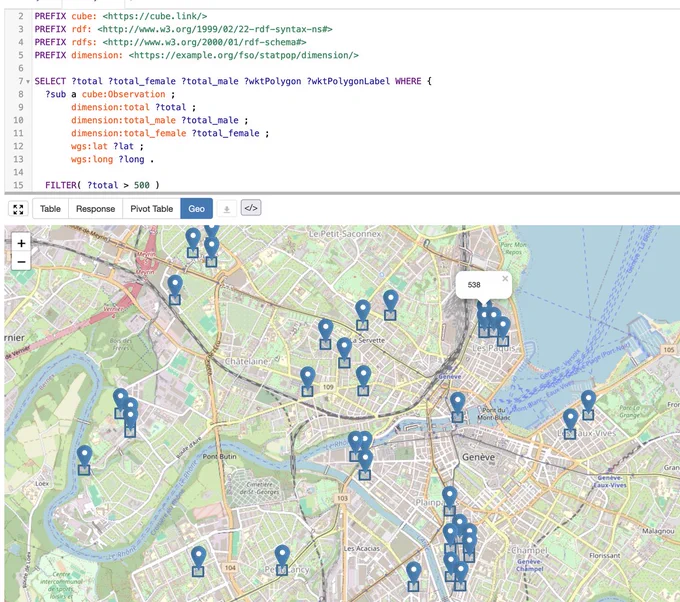Image resolution: width=680 pixels, height=602 pixels.
Task: Select the Geo tab
Action: [x=196, y=209]
